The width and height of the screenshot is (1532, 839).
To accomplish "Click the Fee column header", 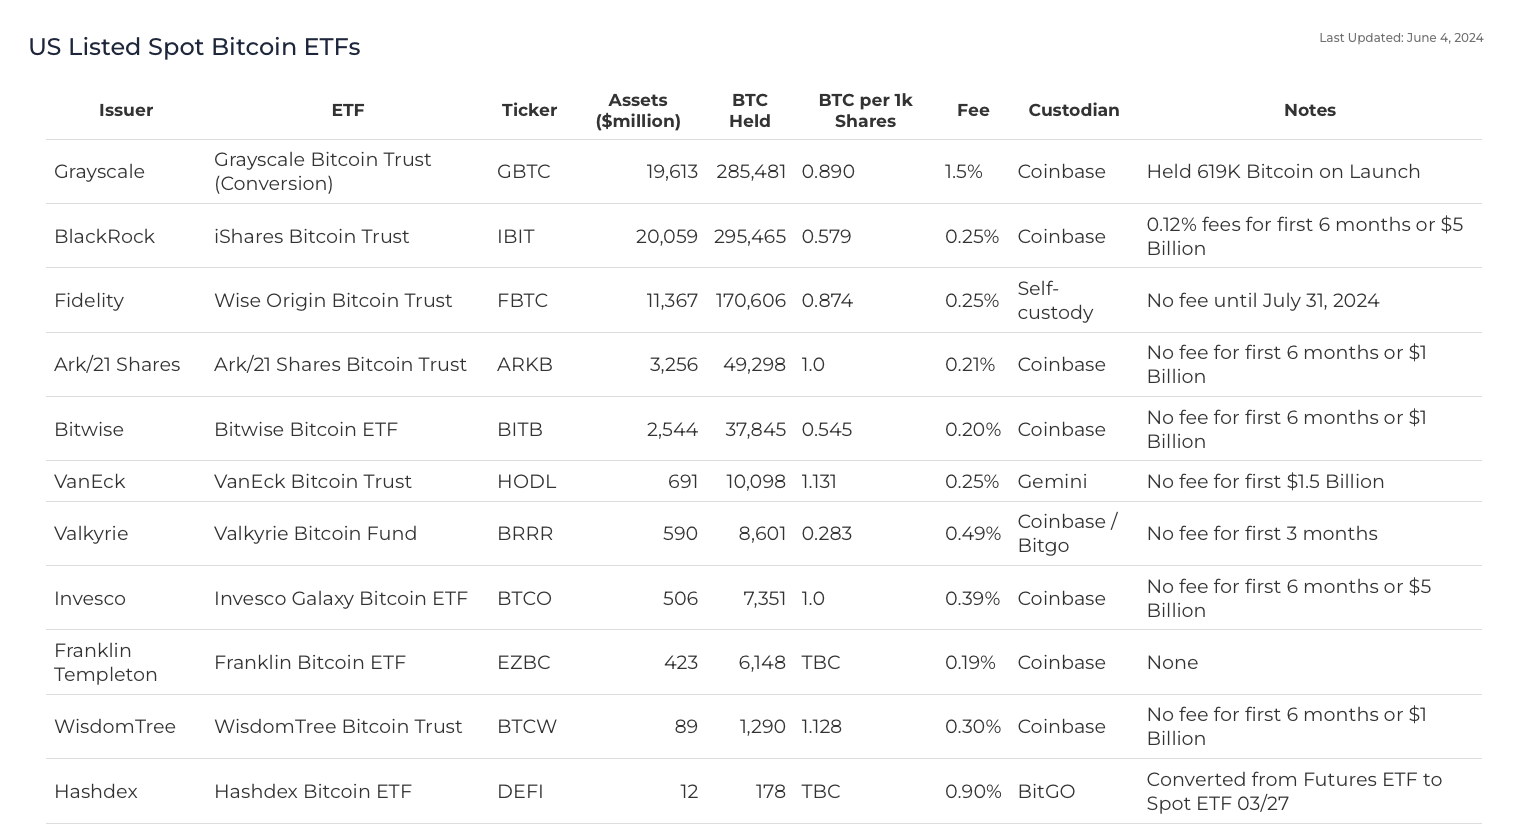I will point(972,110).
